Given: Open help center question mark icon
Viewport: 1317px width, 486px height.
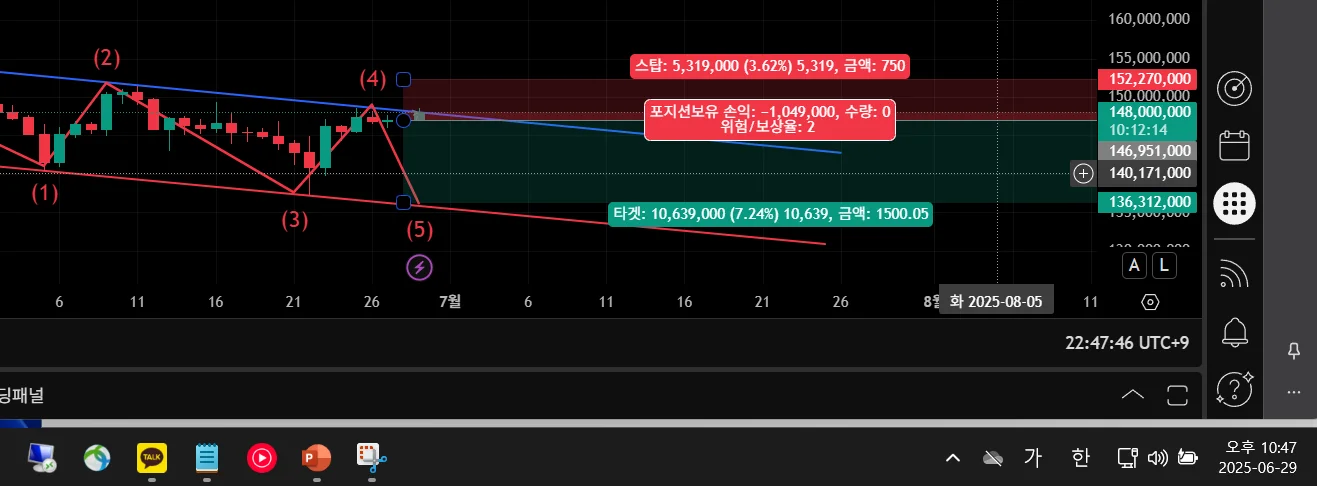Looking at the screenshot, I should point(1235,388).
